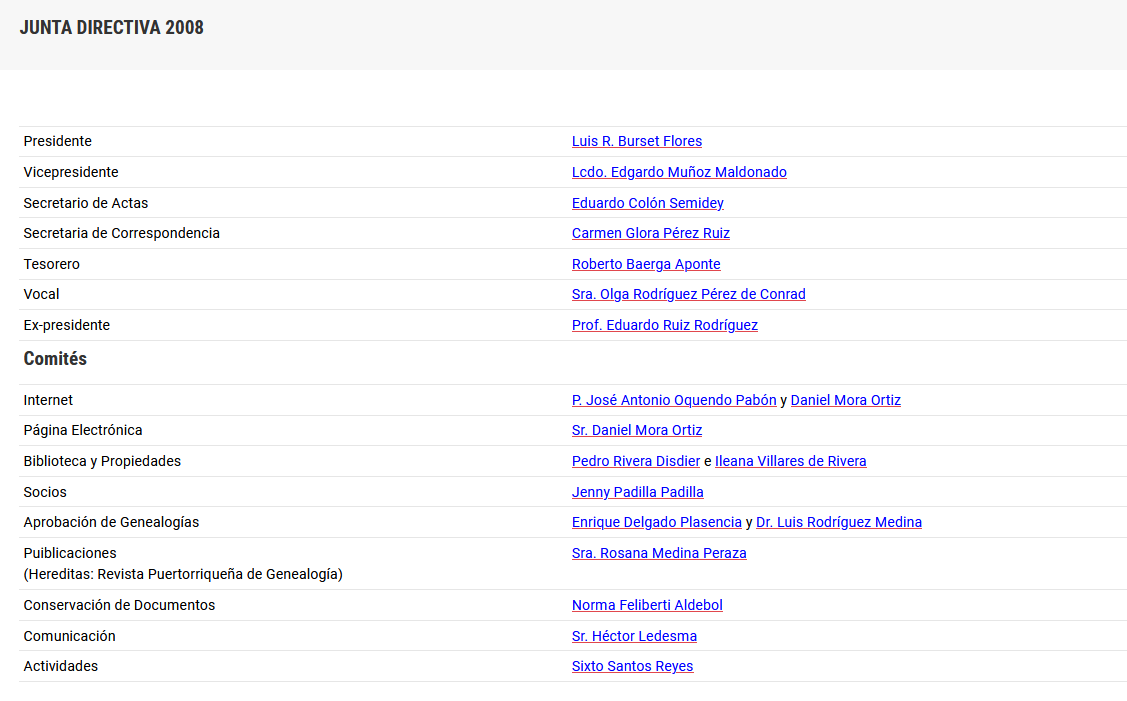Viewport: 1127px width, 701px height.
Task: Select Jenny Padilla Padilla link
Action: coord(637,492)
